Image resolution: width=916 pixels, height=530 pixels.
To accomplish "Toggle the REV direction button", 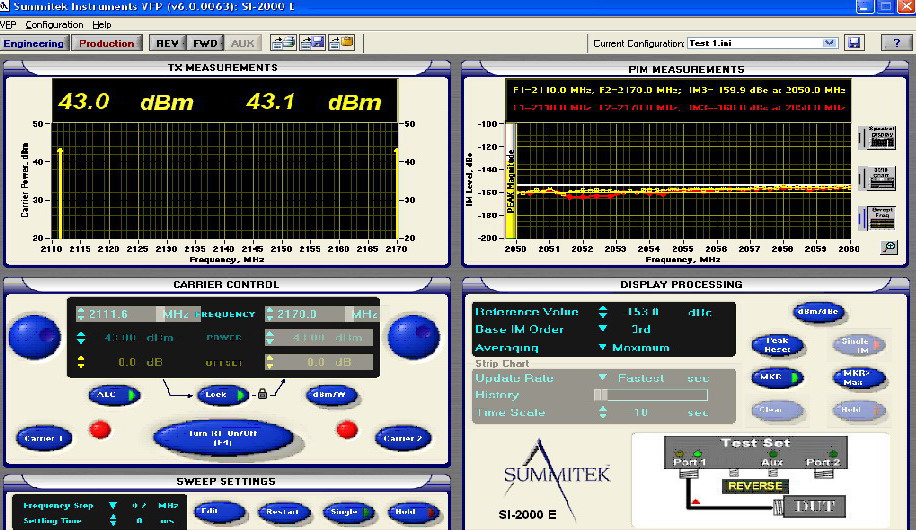I will click(x=167, y=43).
